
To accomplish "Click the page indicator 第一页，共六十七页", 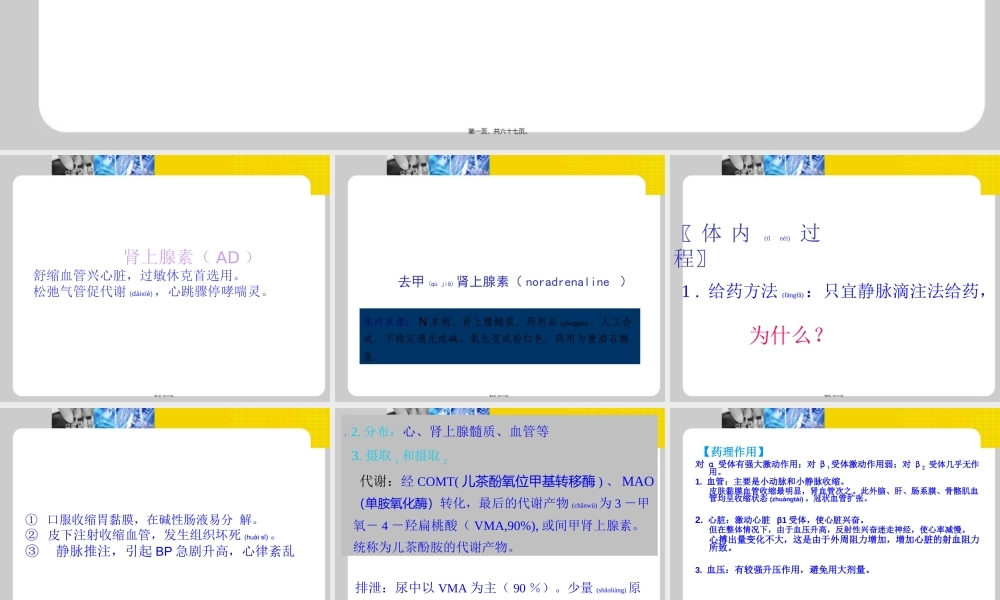I will click(x=500, y=129).
